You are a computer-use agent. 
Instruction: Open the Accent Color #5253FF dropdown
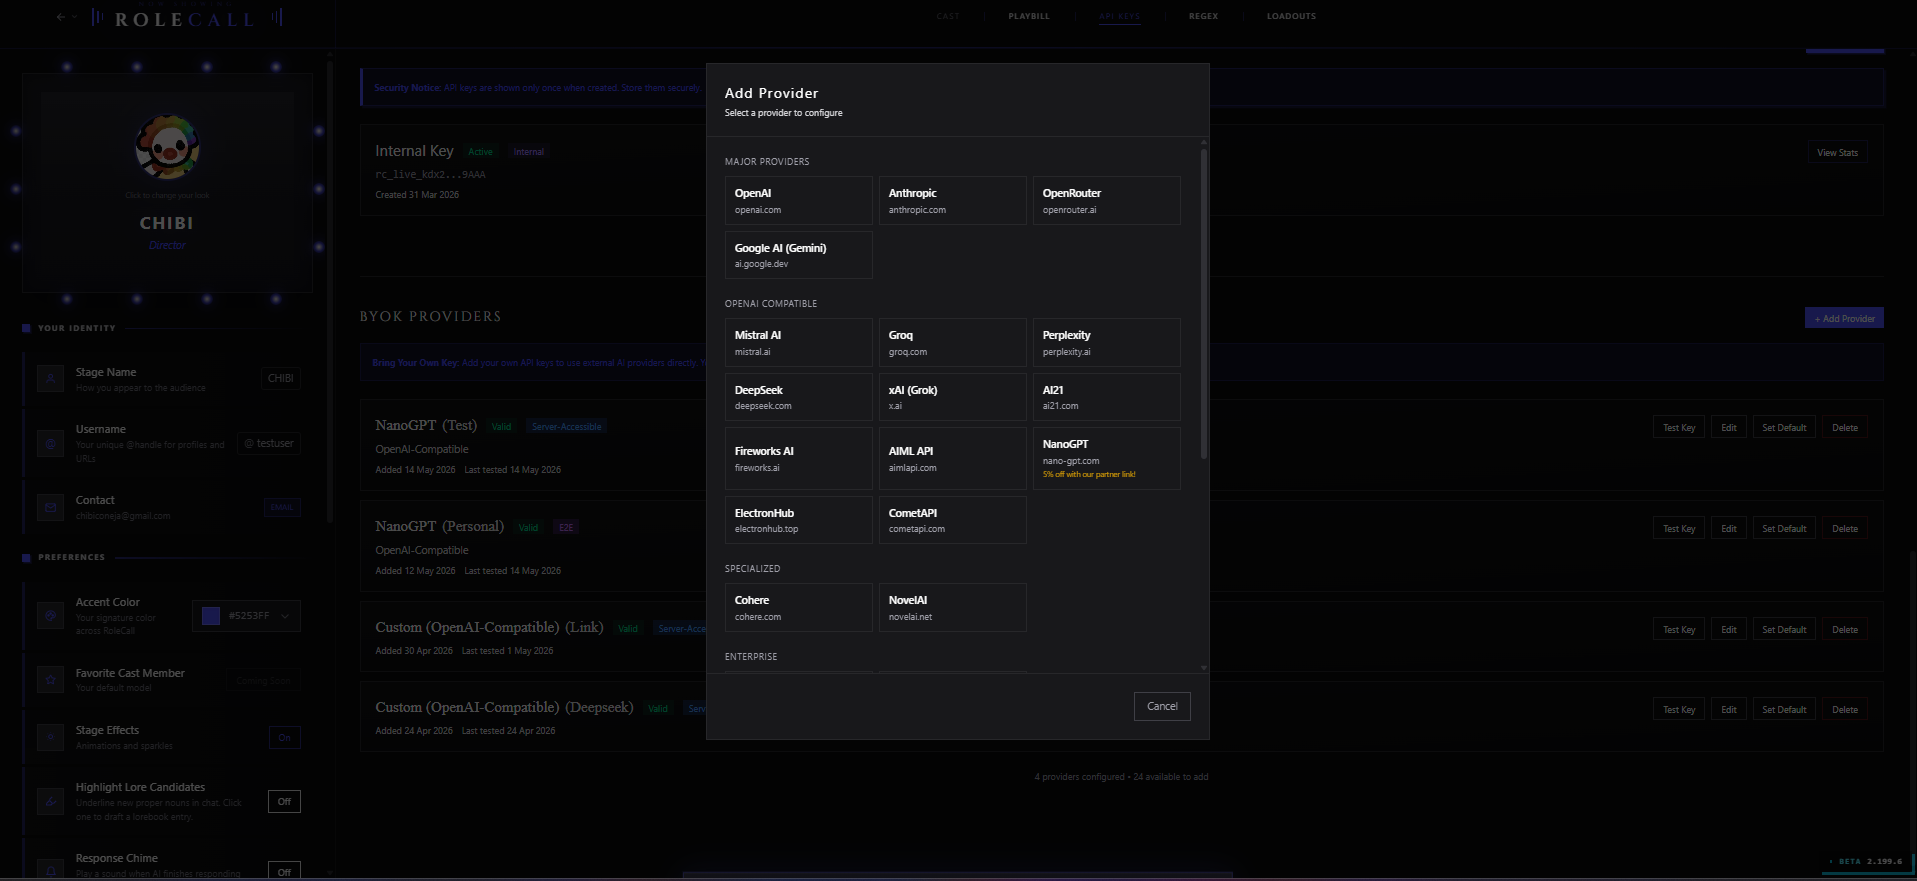[246, 616]
